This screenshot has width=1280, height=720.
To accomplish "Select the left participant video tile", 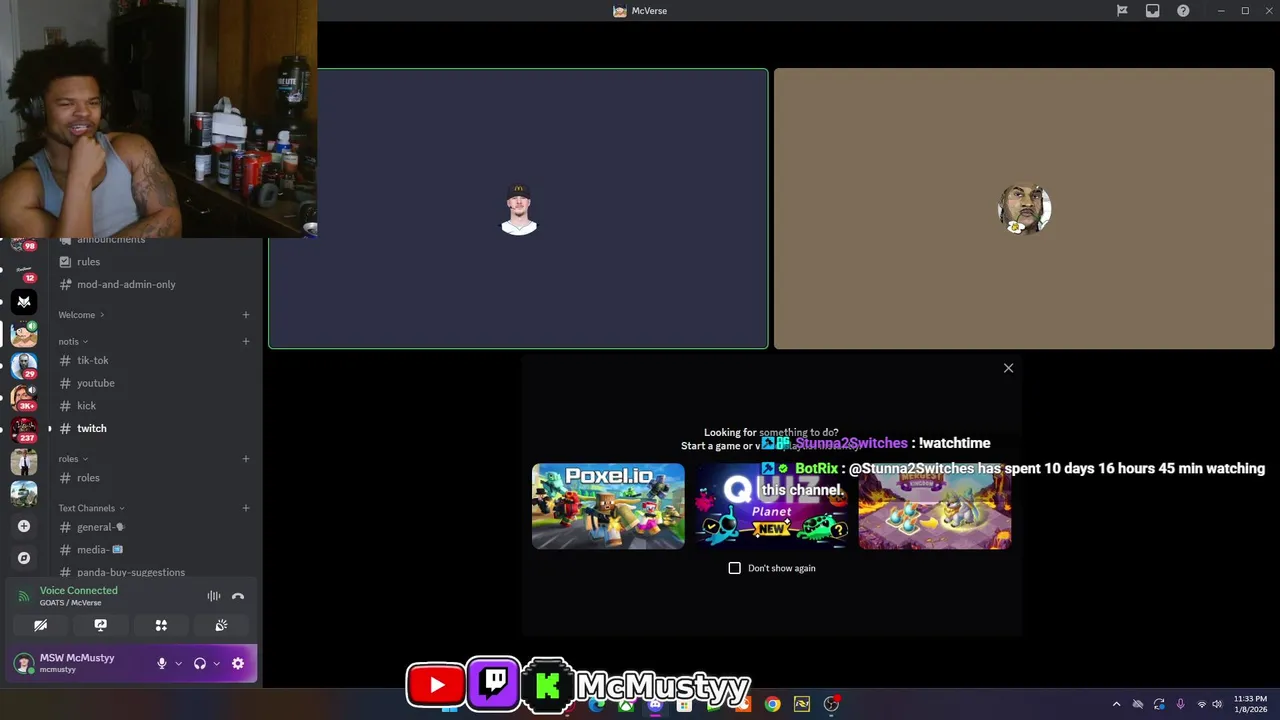I will click(518, 209).
